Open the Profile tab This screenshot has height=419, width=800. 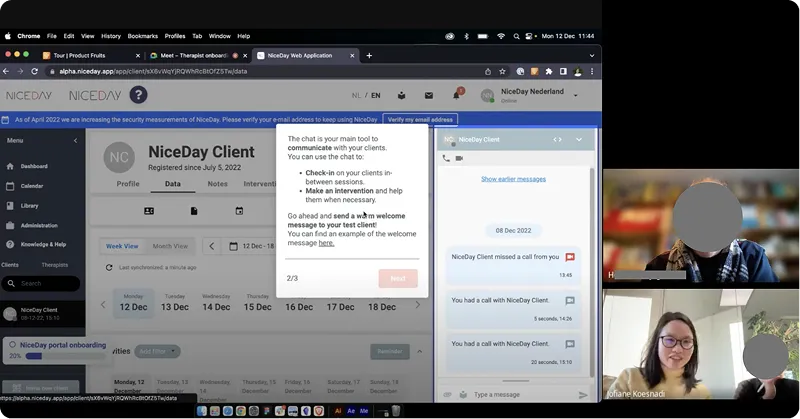tap(128, 184)
